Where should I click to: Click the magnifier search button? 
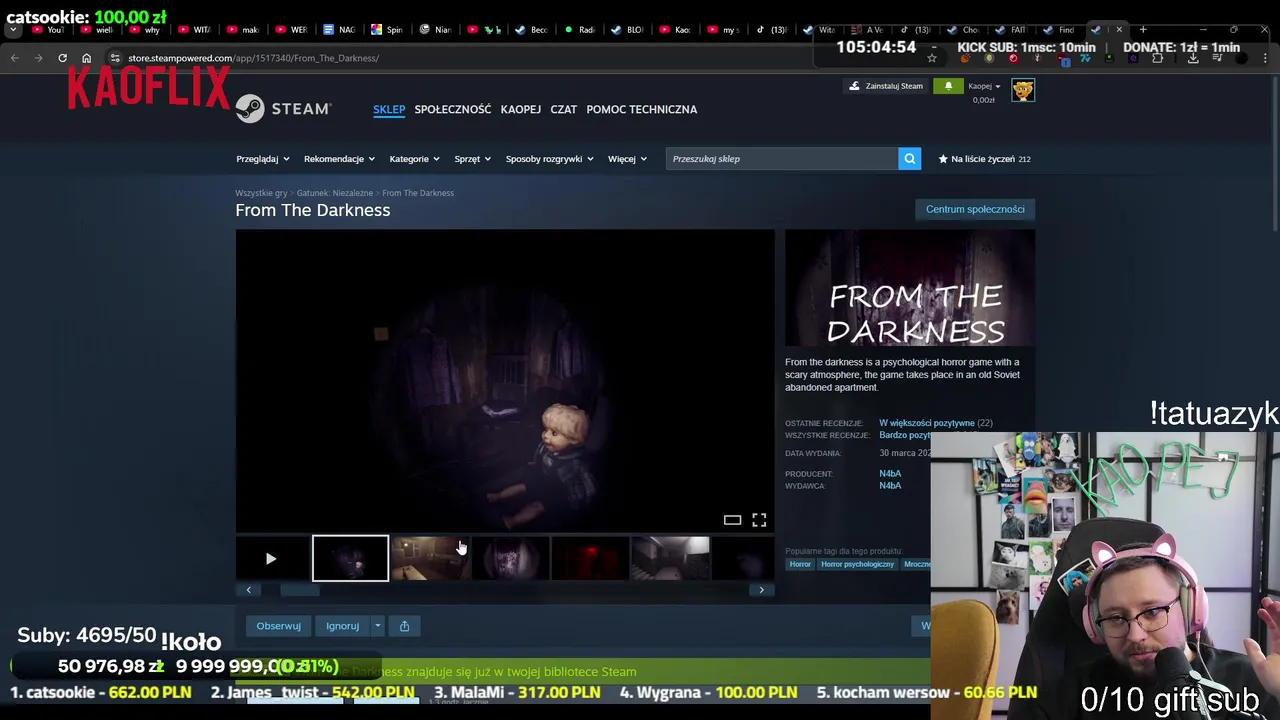tap(909, 159)
